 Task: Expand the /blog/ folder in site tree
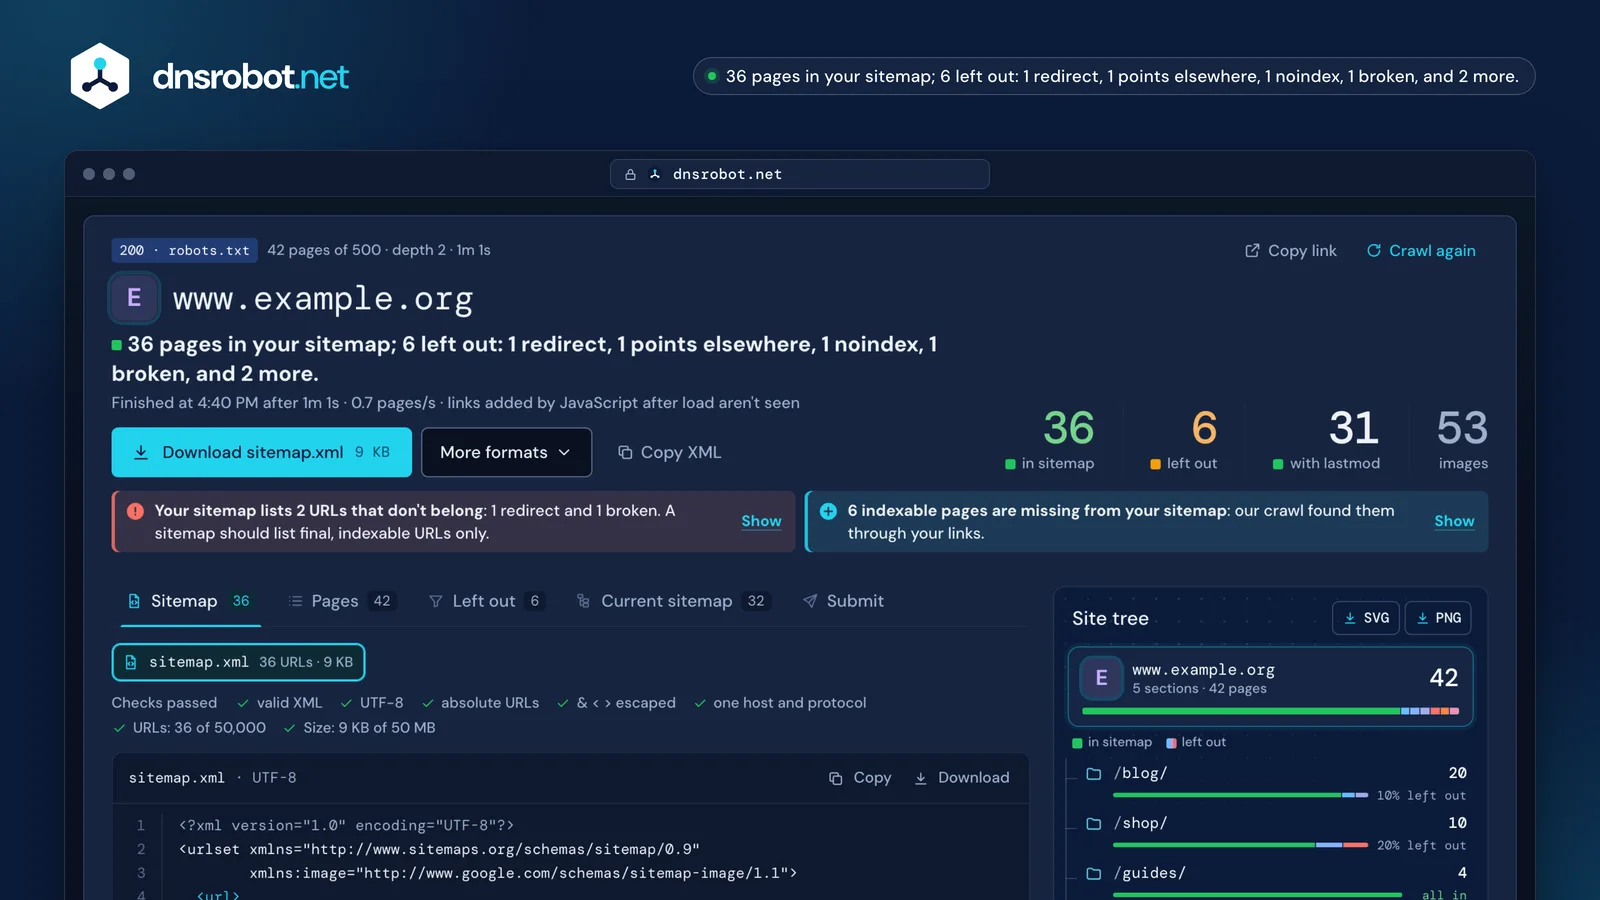pos(1094,773)
